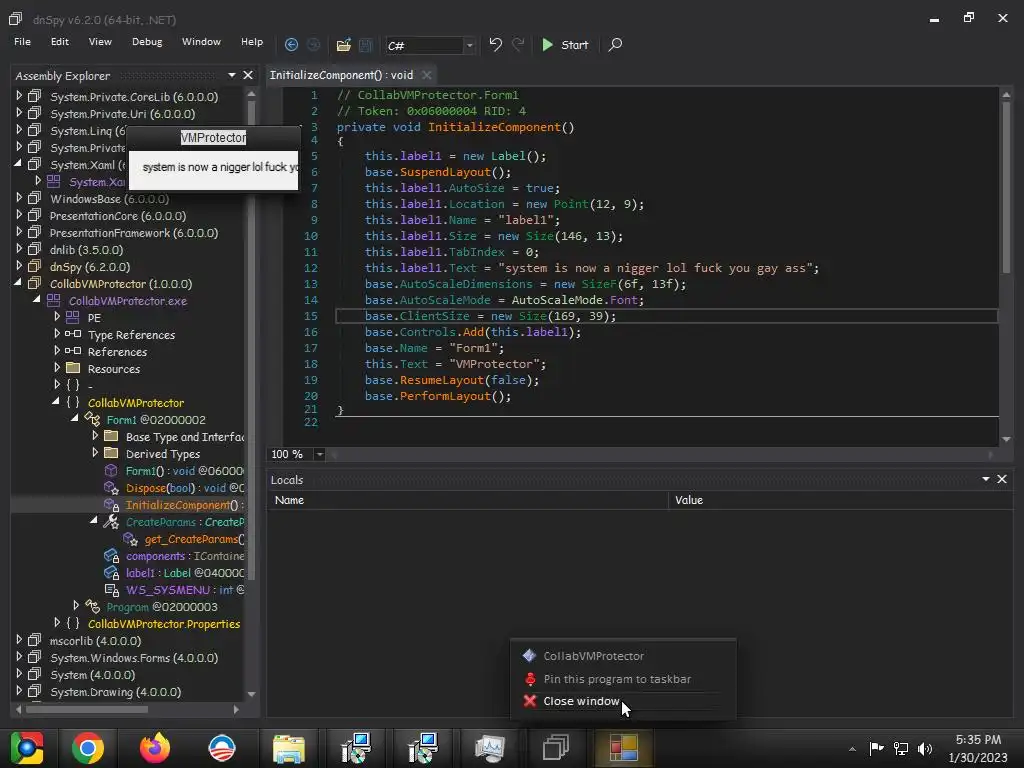Open the View menu
Image resolution: width=1024 pixels, height=768 pixels.
click(x=100, y=41)
